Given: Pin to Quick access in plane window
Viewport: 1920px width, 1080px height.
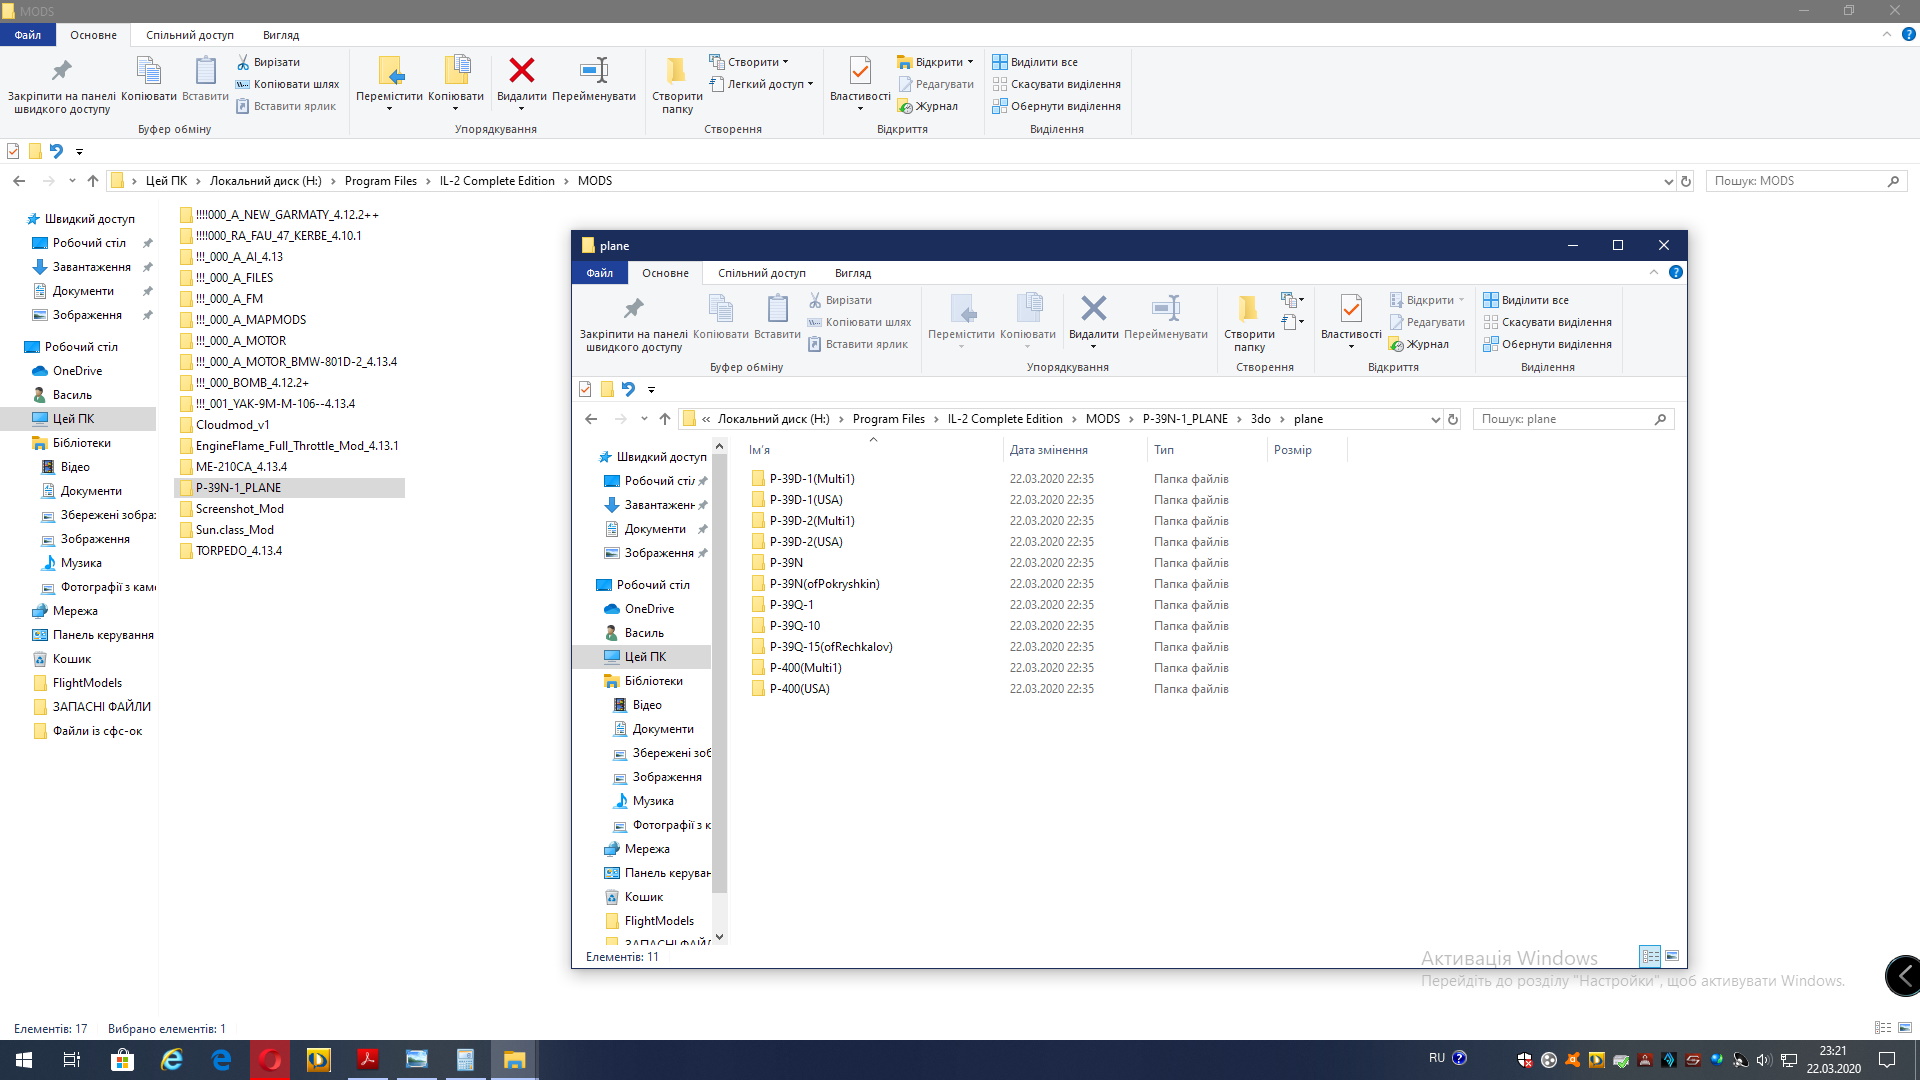Looking at the screenshot, I should coord(633,309).
